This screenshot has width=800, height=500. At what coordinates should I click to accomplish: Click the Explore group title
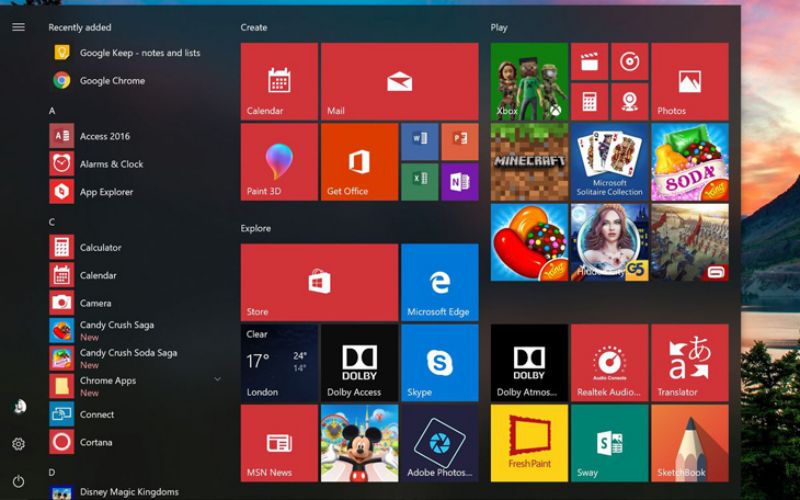(x=256, y=229)
